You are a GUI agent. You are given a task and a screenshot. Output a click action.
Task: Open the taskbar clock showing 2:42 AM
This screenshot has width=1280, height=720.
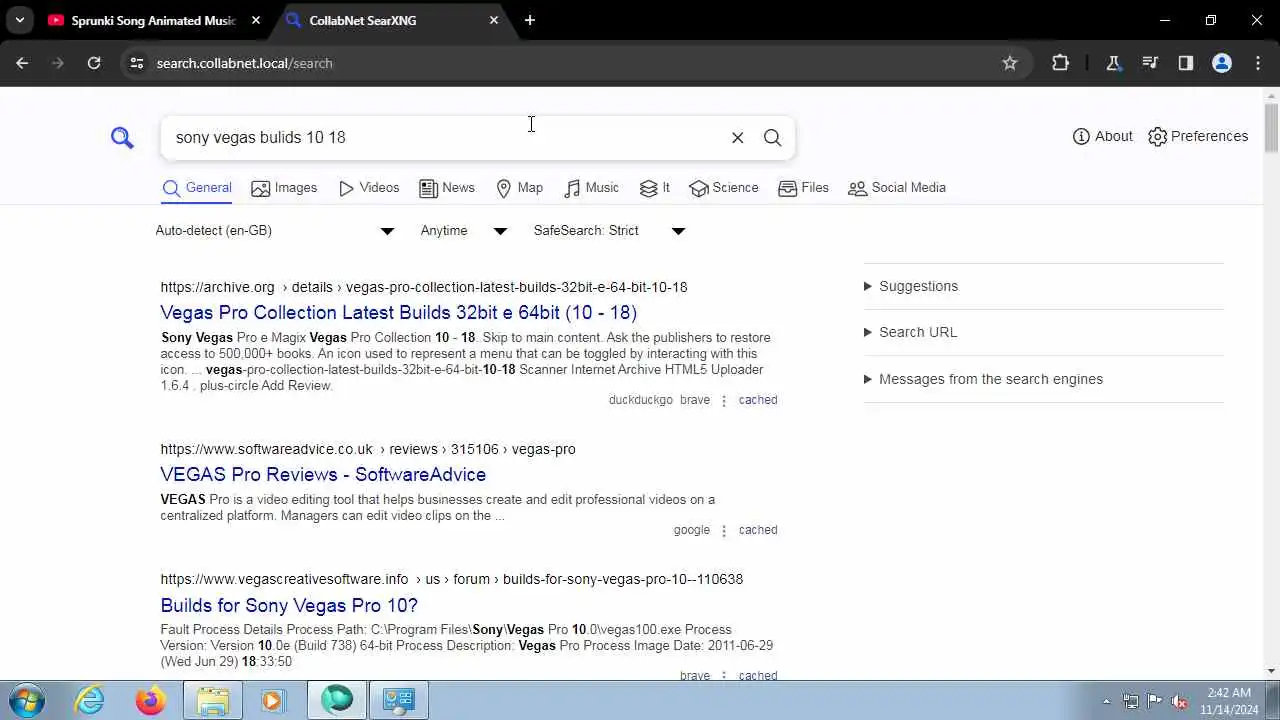(1229, 701)
